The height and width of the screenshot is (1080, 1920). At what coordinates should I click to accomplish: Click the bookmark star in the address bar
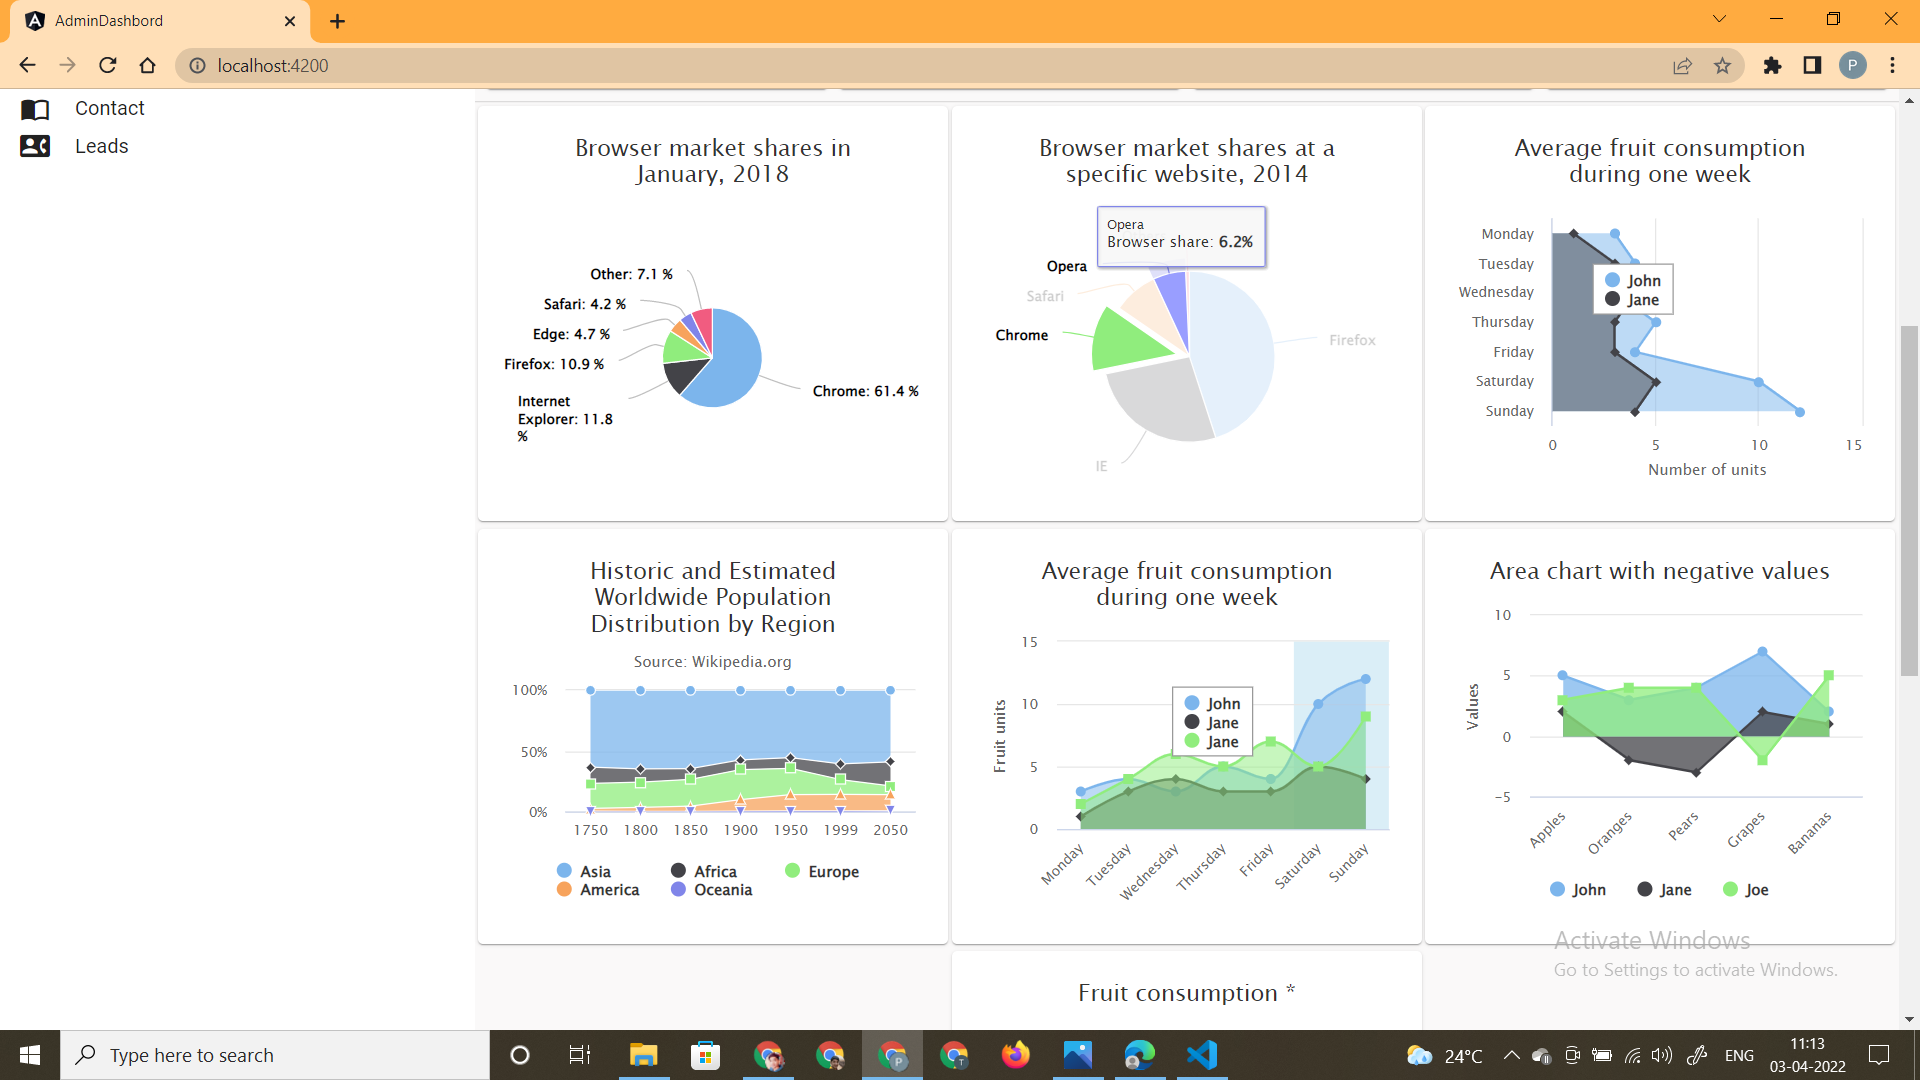point(1723,65)
